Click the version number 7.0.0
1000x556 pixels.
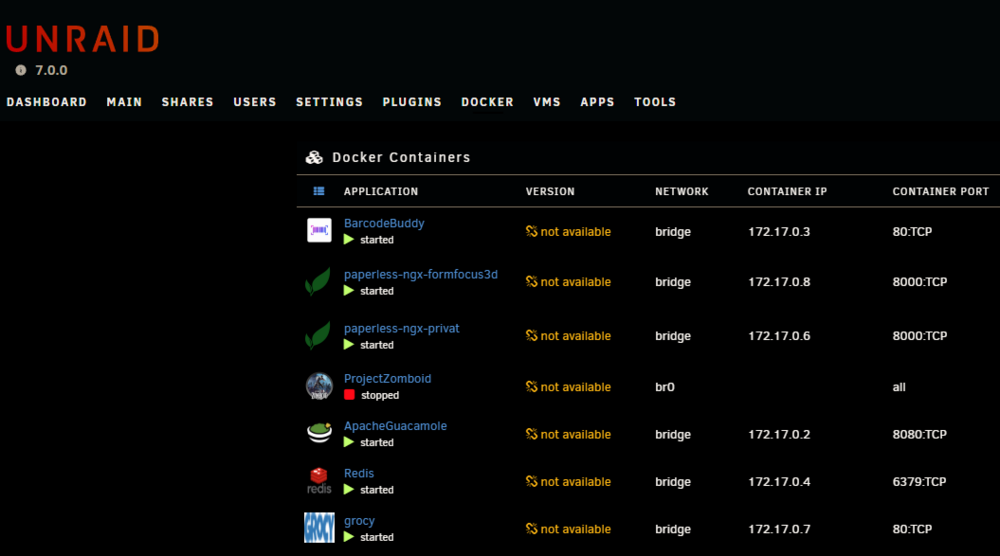click(x=51, y=70)
